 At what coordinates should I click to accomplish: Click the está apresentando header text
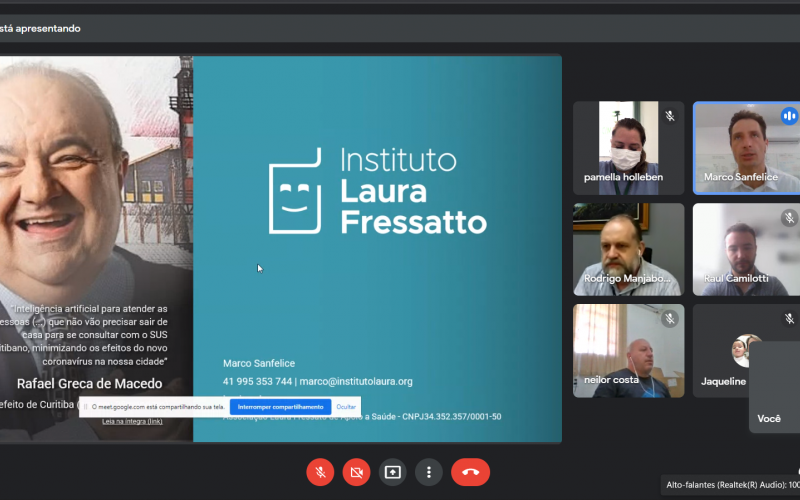coord(40,29)
